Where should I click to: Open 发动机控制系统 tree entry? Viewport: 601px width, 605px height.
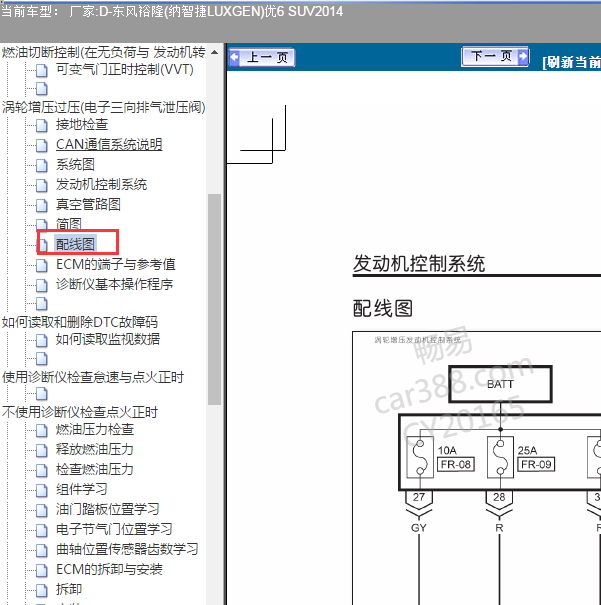click(x=101, y=184)
